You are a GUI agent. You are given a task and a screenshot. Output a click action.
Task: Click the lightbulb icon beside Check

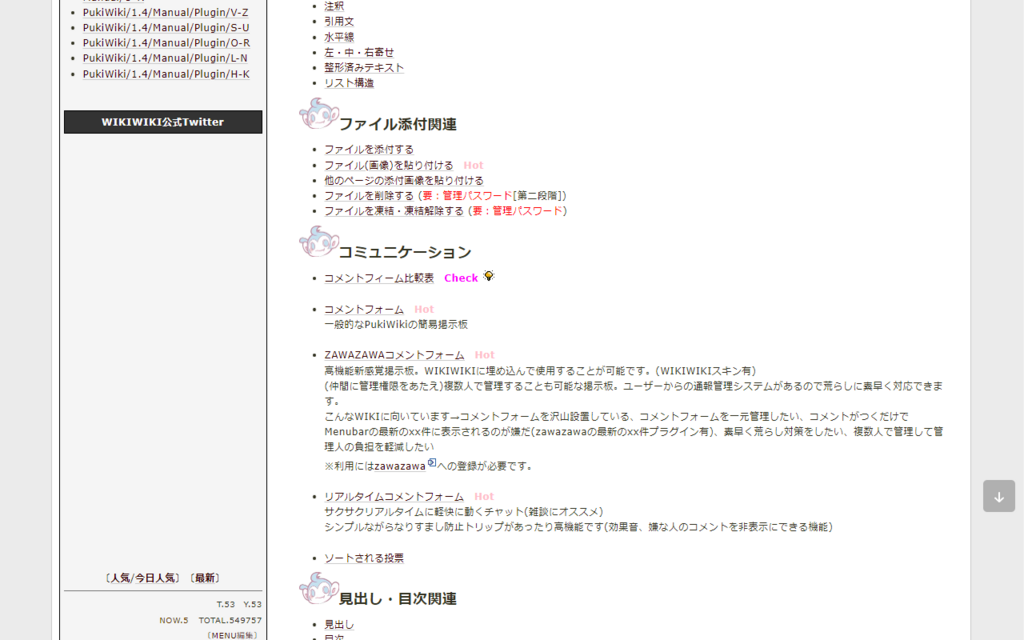[x=489, y=276]
